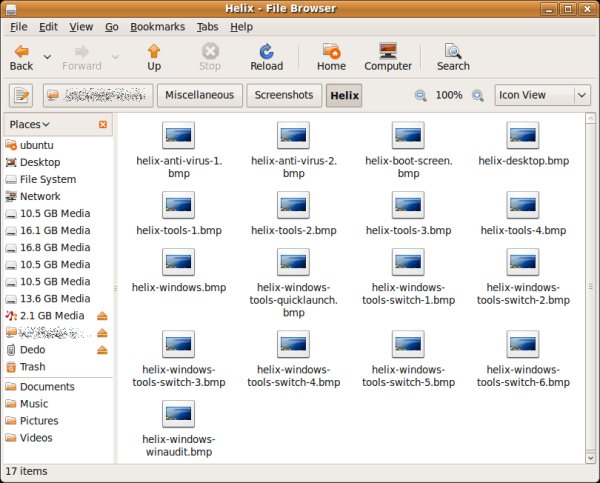
Task: Open the Icon View mode dropdown
Action: (542, 95)
